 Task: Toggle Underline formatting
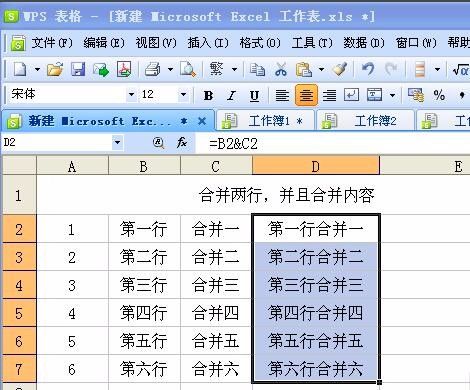coord(254,96)
